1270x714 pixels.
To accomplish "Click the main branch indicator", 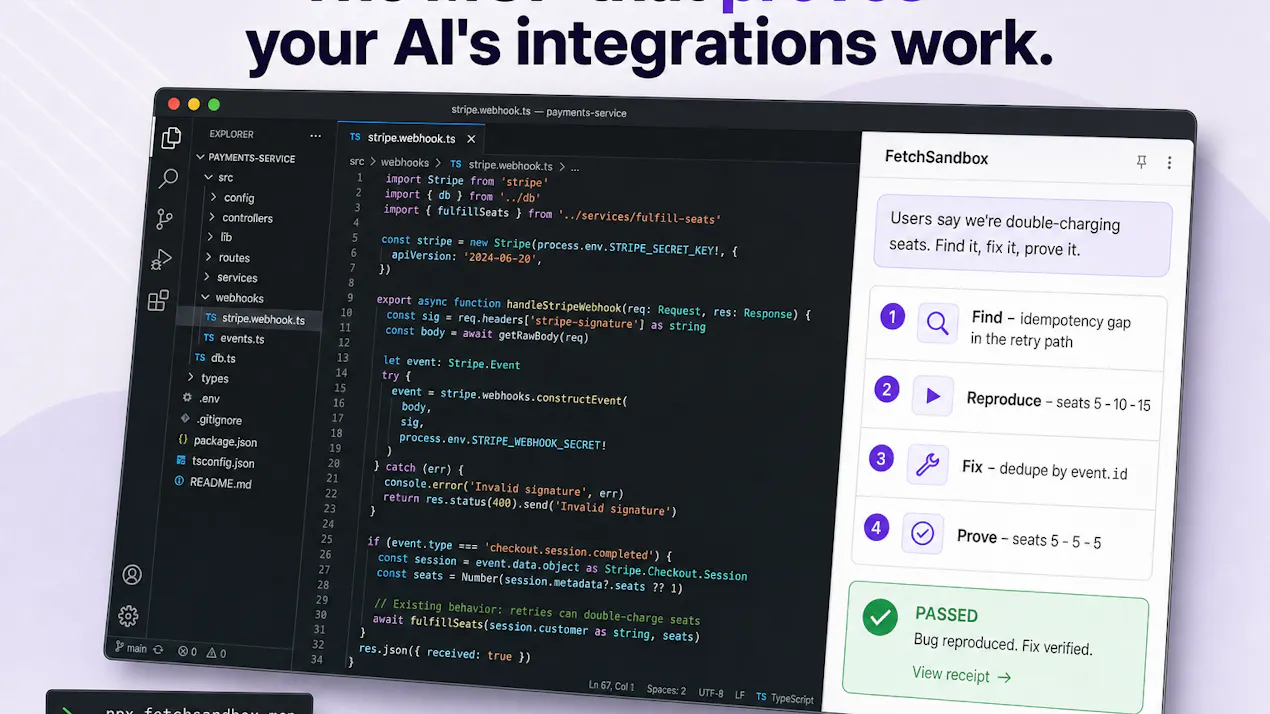I will coord(130,648).
